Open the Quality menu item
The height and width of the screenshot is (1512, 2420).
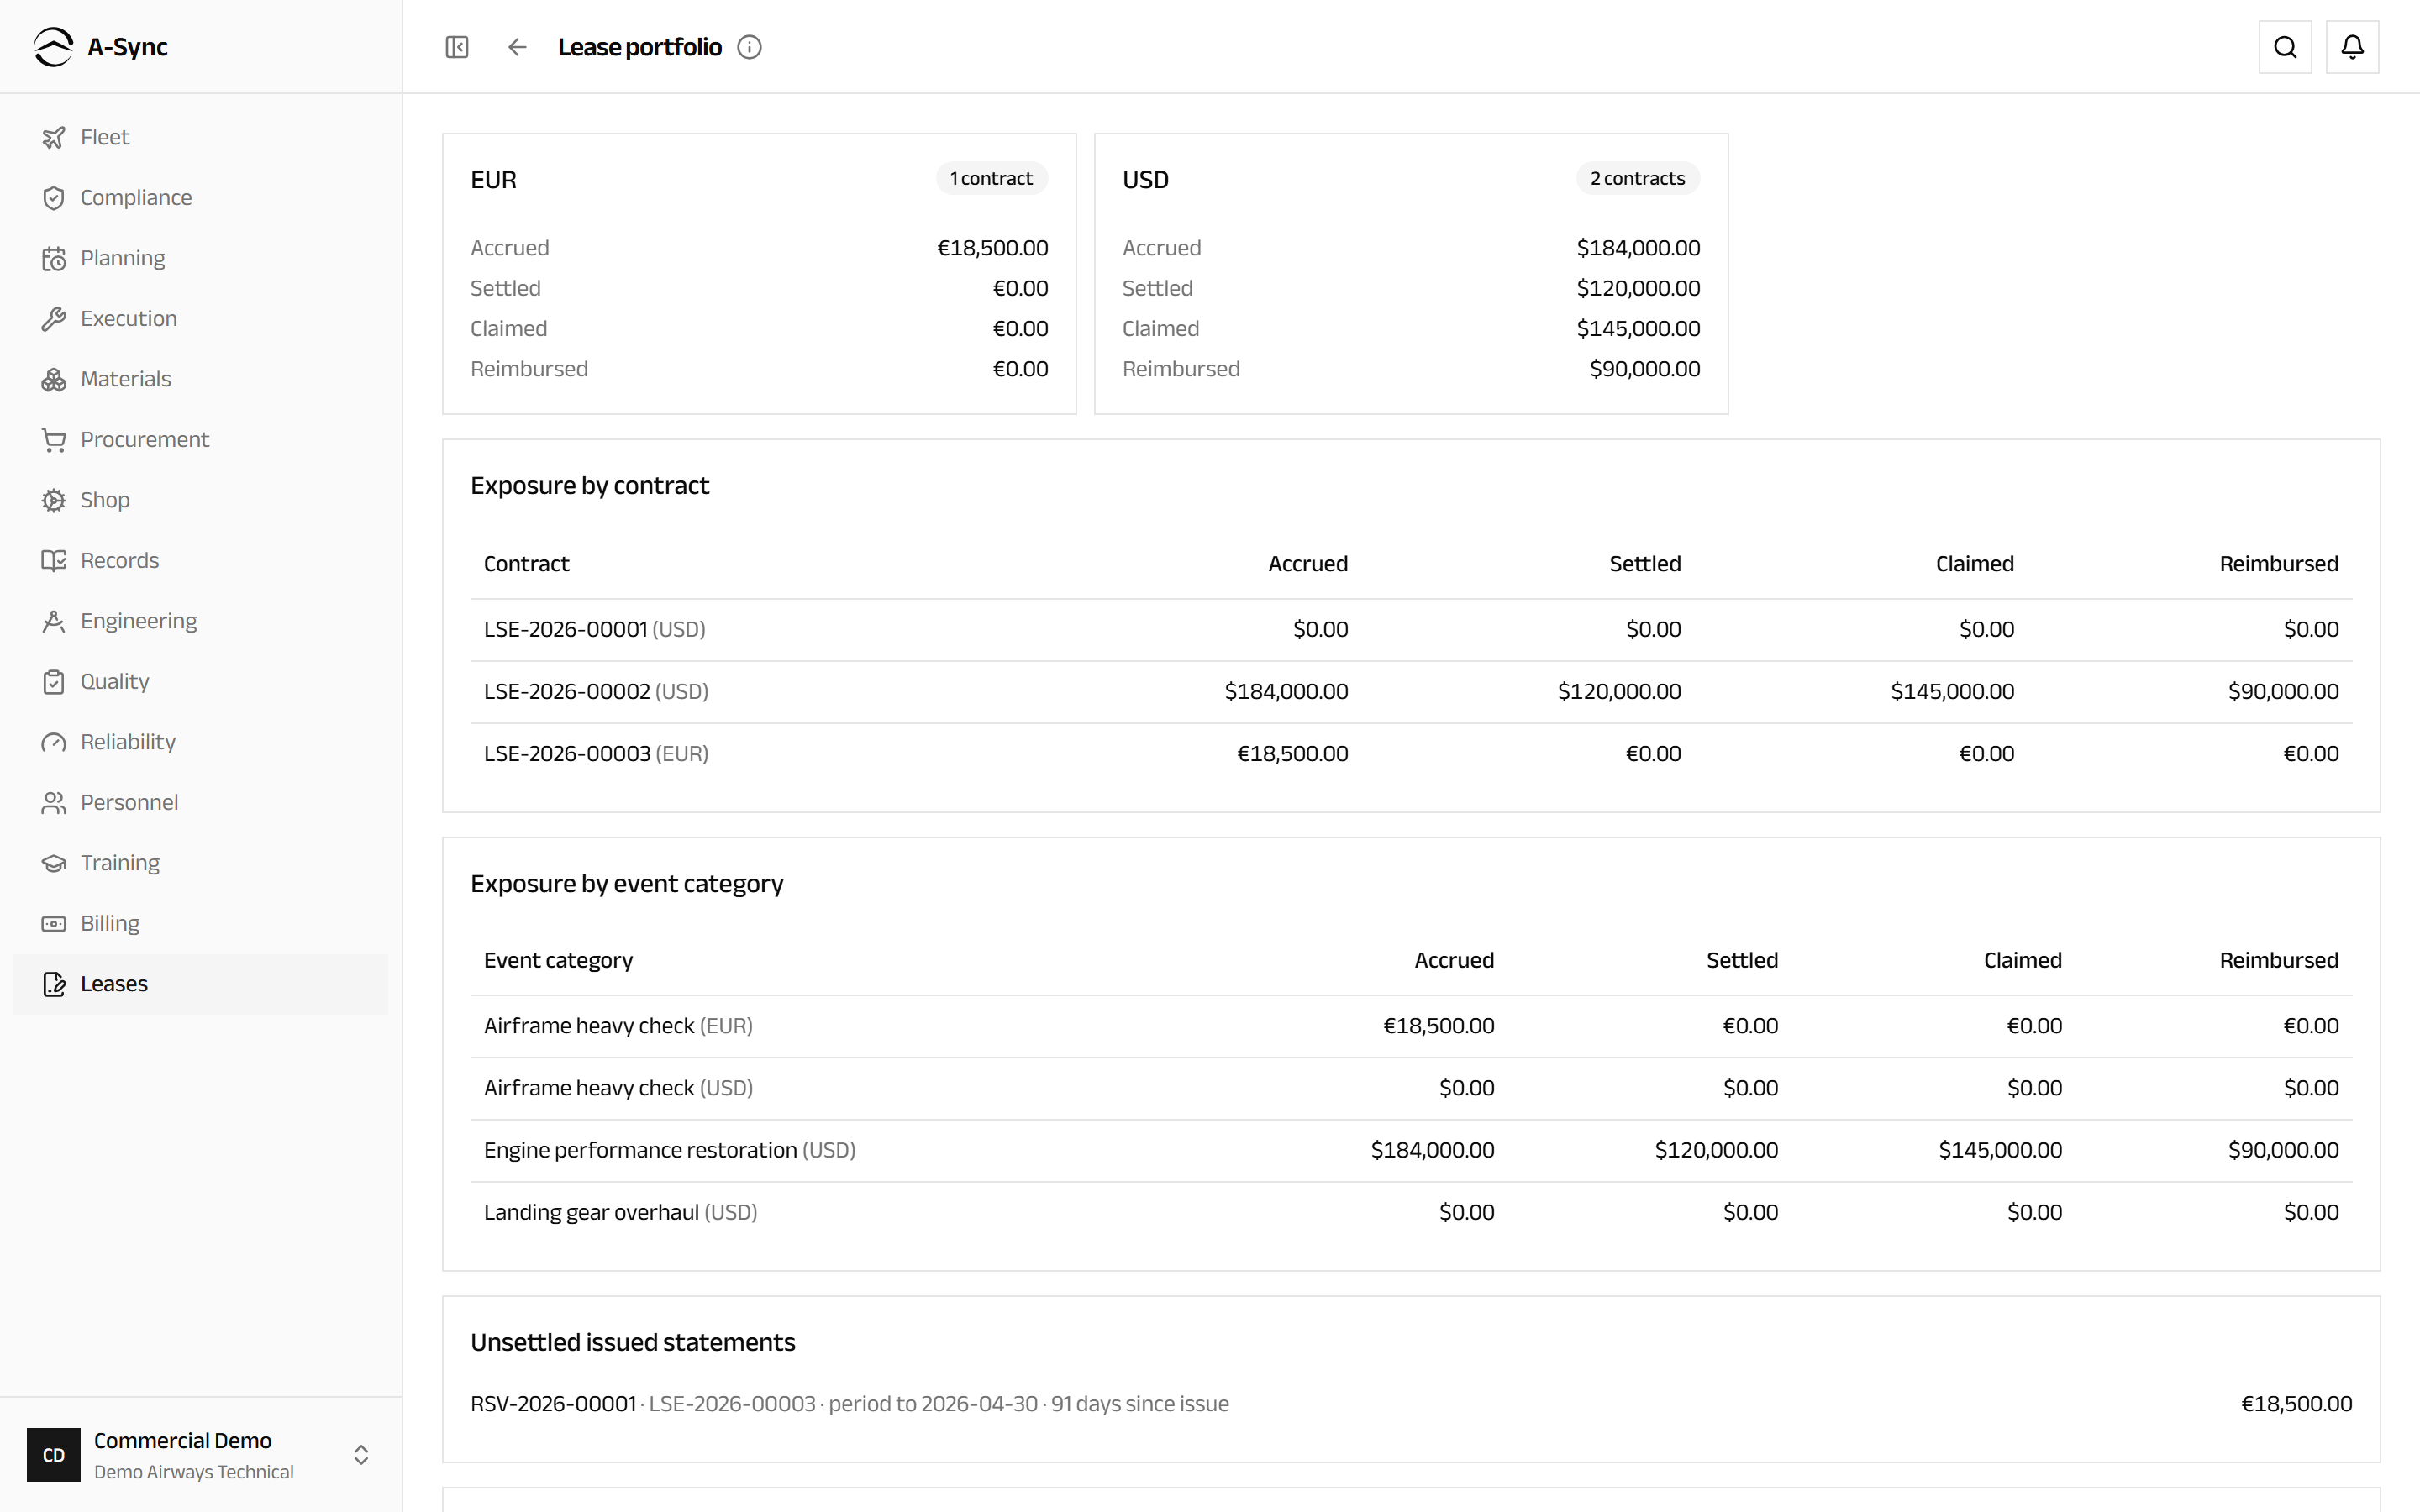tap(201, 682)
